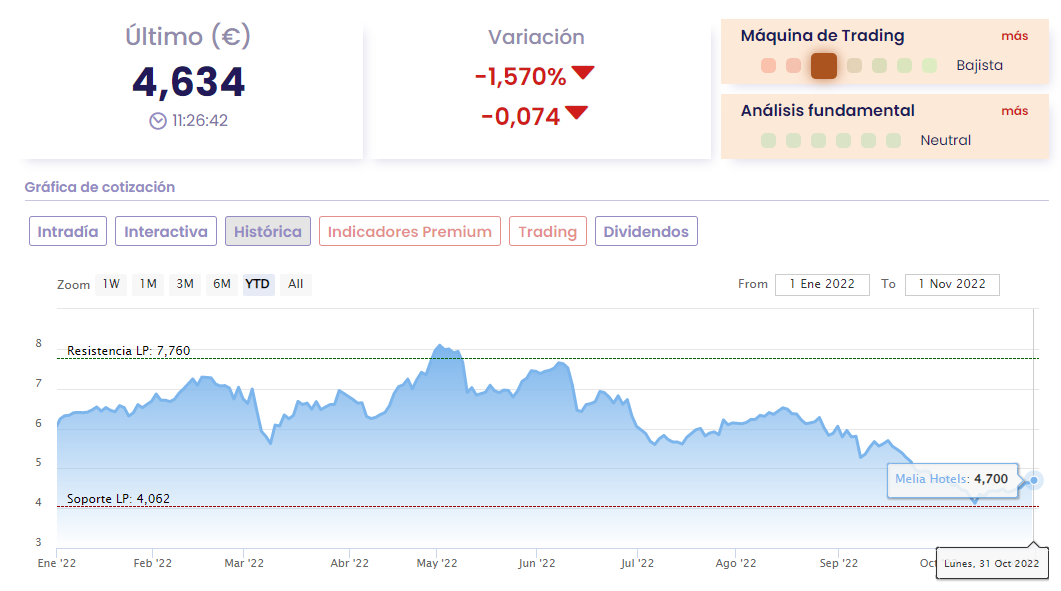Open 'más' link for Máquina de Trading
1061x591 pixels.
tap(1014, 36)
